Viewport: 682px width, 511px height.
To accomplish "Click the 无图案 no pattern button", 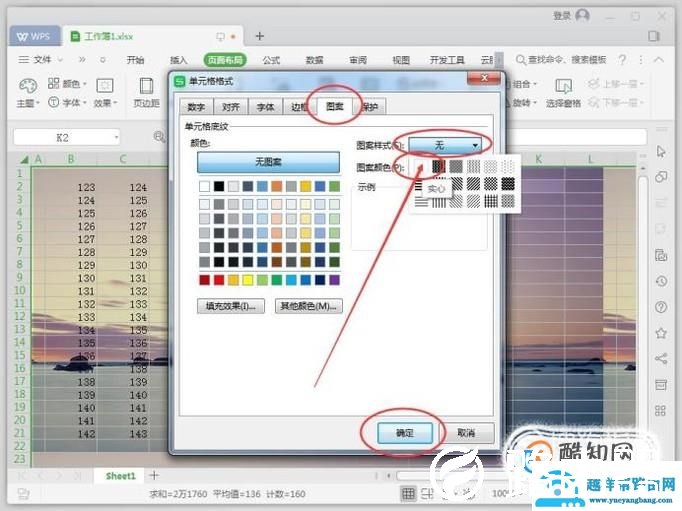I will (x=268, y=162).
